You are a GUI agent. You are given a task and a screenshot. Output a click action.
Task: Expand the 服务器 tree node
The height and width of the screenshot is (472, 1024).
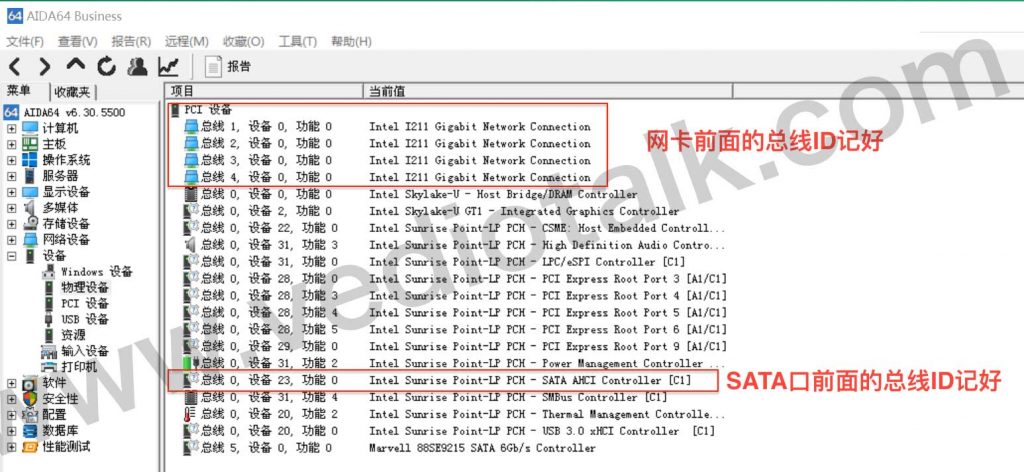[11, 176]
